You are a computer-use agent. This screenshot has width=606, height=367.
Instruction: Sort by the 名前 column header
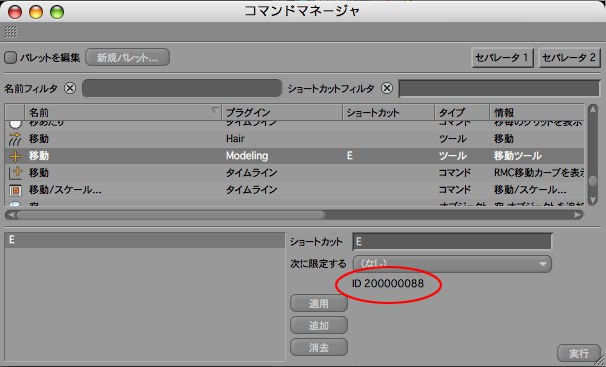pyautogui.click(x=123, y=112)
